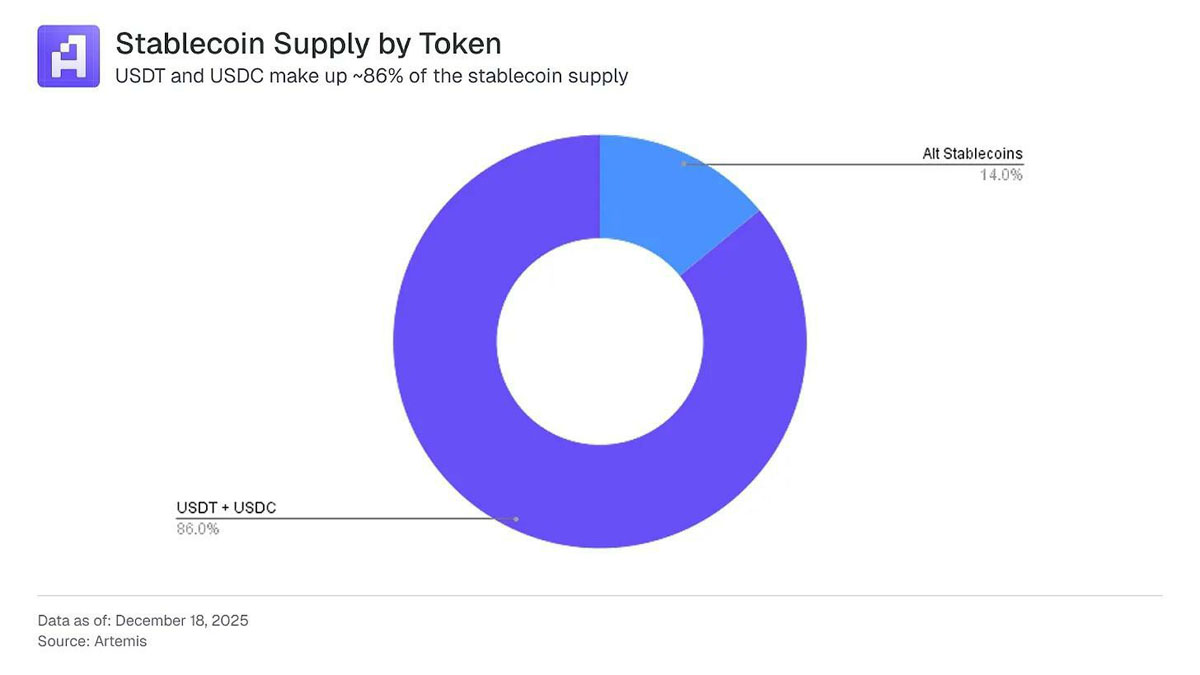This screenshot has width=1200, height=675.
Task: Click the horizontal divider above the footer
Action: [600, 596]
